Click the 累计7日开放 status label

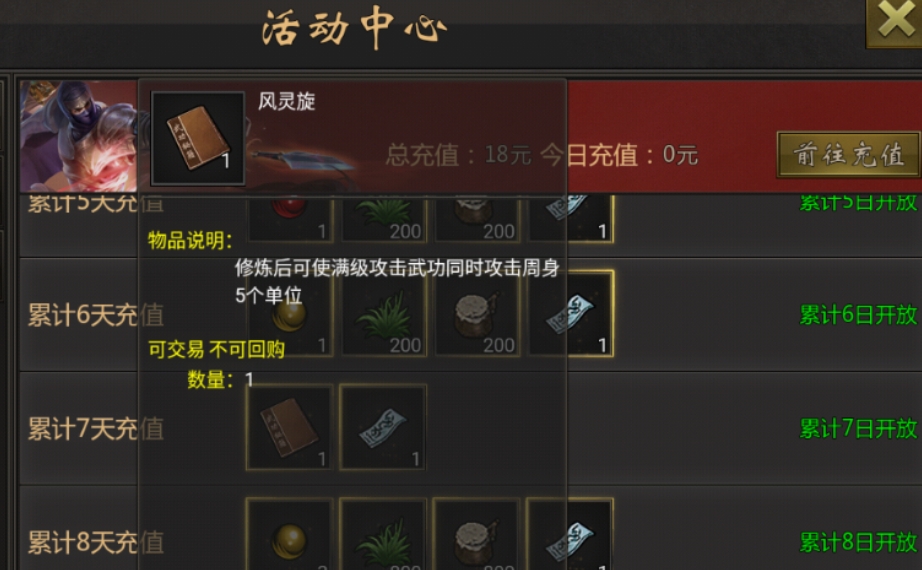click(x=858, y=429)
